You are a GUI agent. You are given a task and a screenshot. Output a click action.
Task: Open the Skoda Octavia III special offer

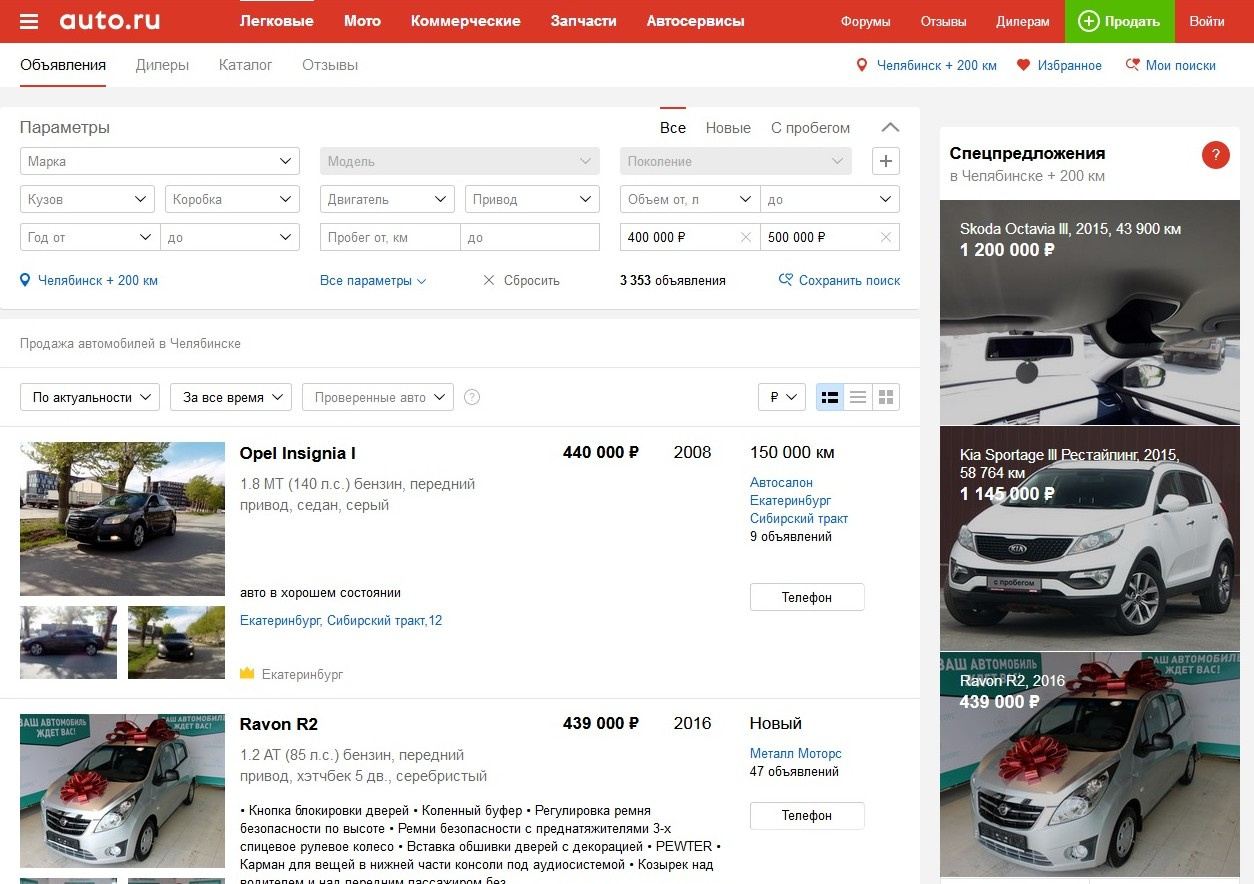click(x=1090, y=313)
